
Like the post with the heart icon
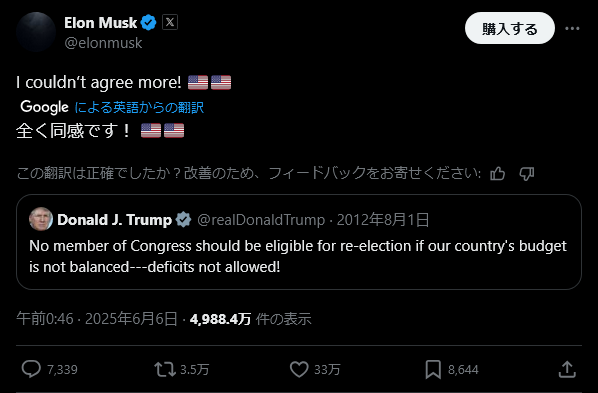tap(299, 369)
